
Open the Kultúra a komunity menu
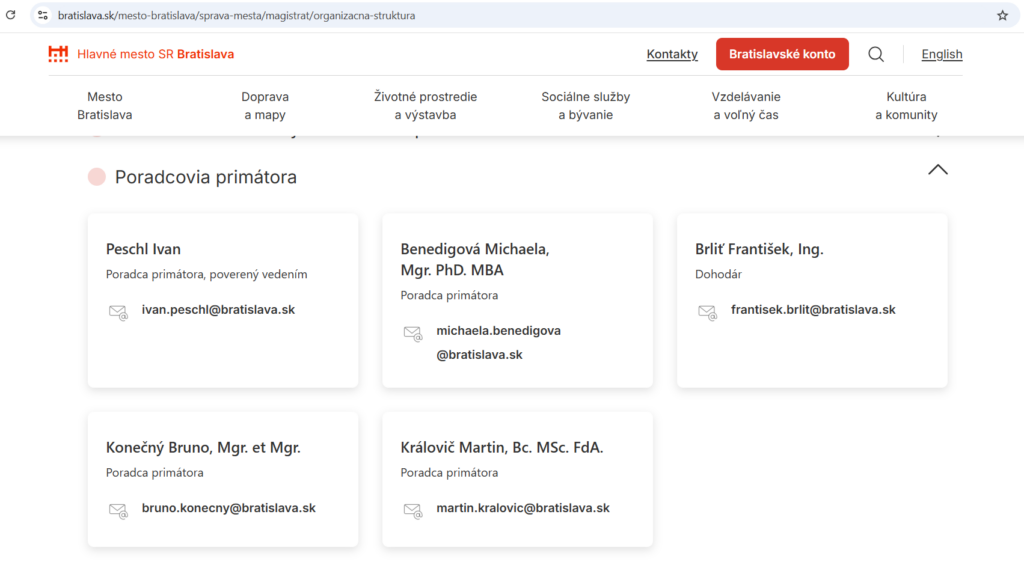coord(906,106)
